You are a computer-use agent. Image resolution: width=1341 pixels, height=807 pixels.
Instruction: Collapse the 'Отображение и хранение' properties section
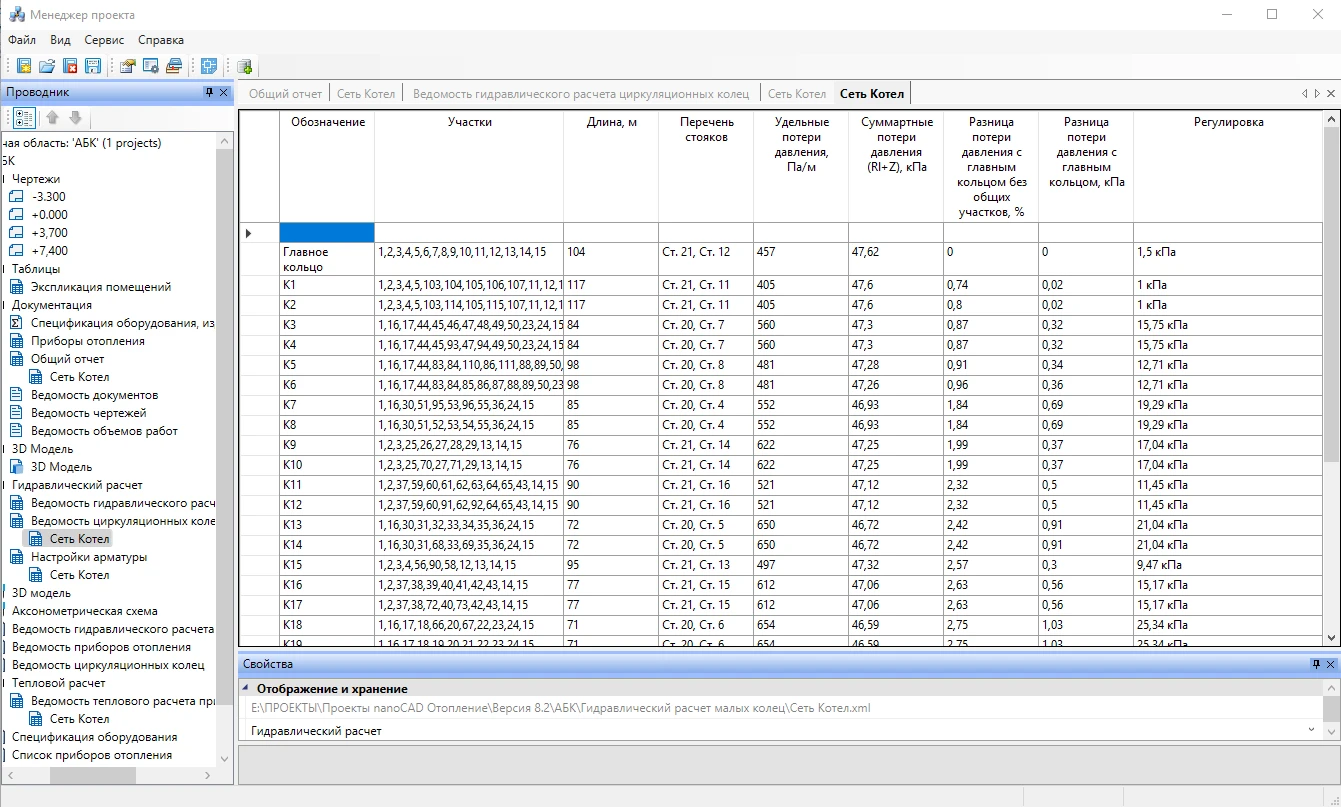point(246,689)
